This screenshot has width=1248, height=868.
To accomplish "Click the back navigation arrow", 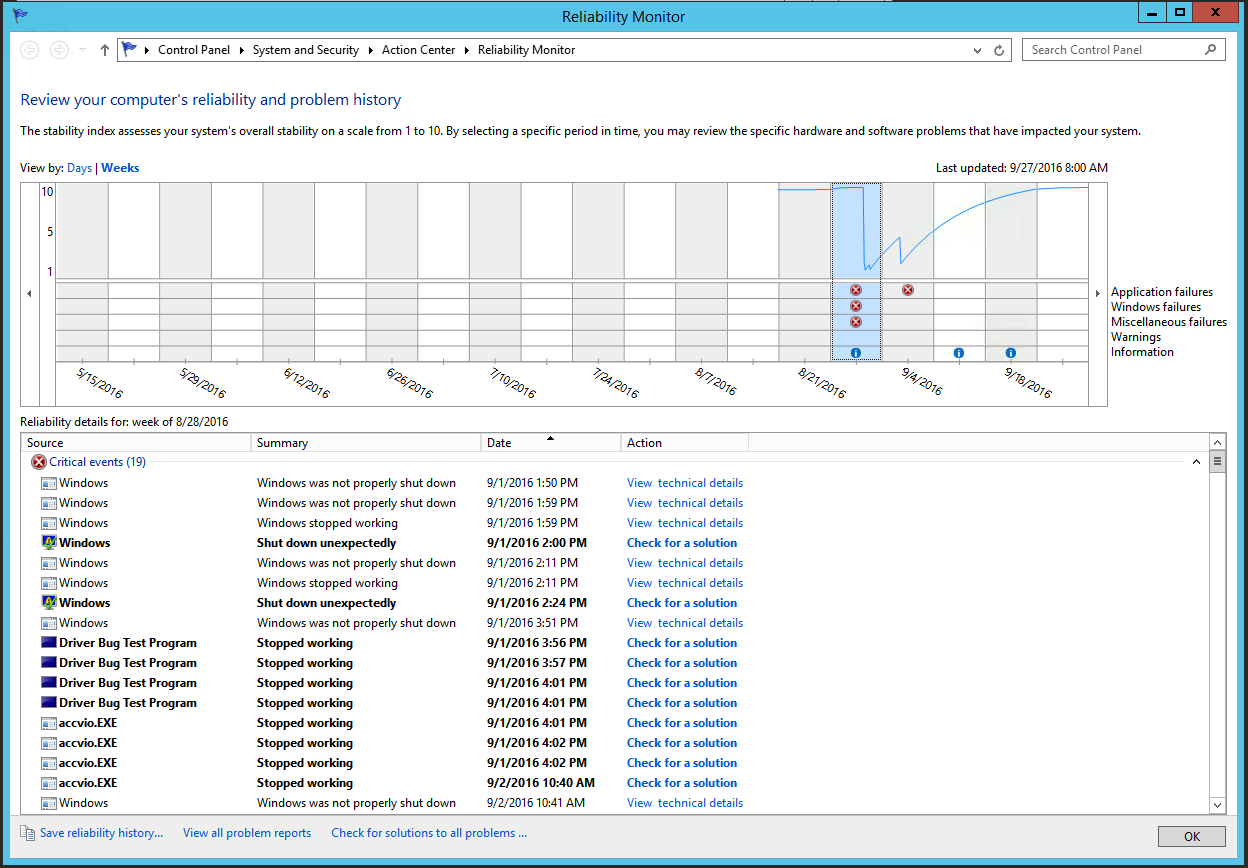I will [x=29, y=49].
